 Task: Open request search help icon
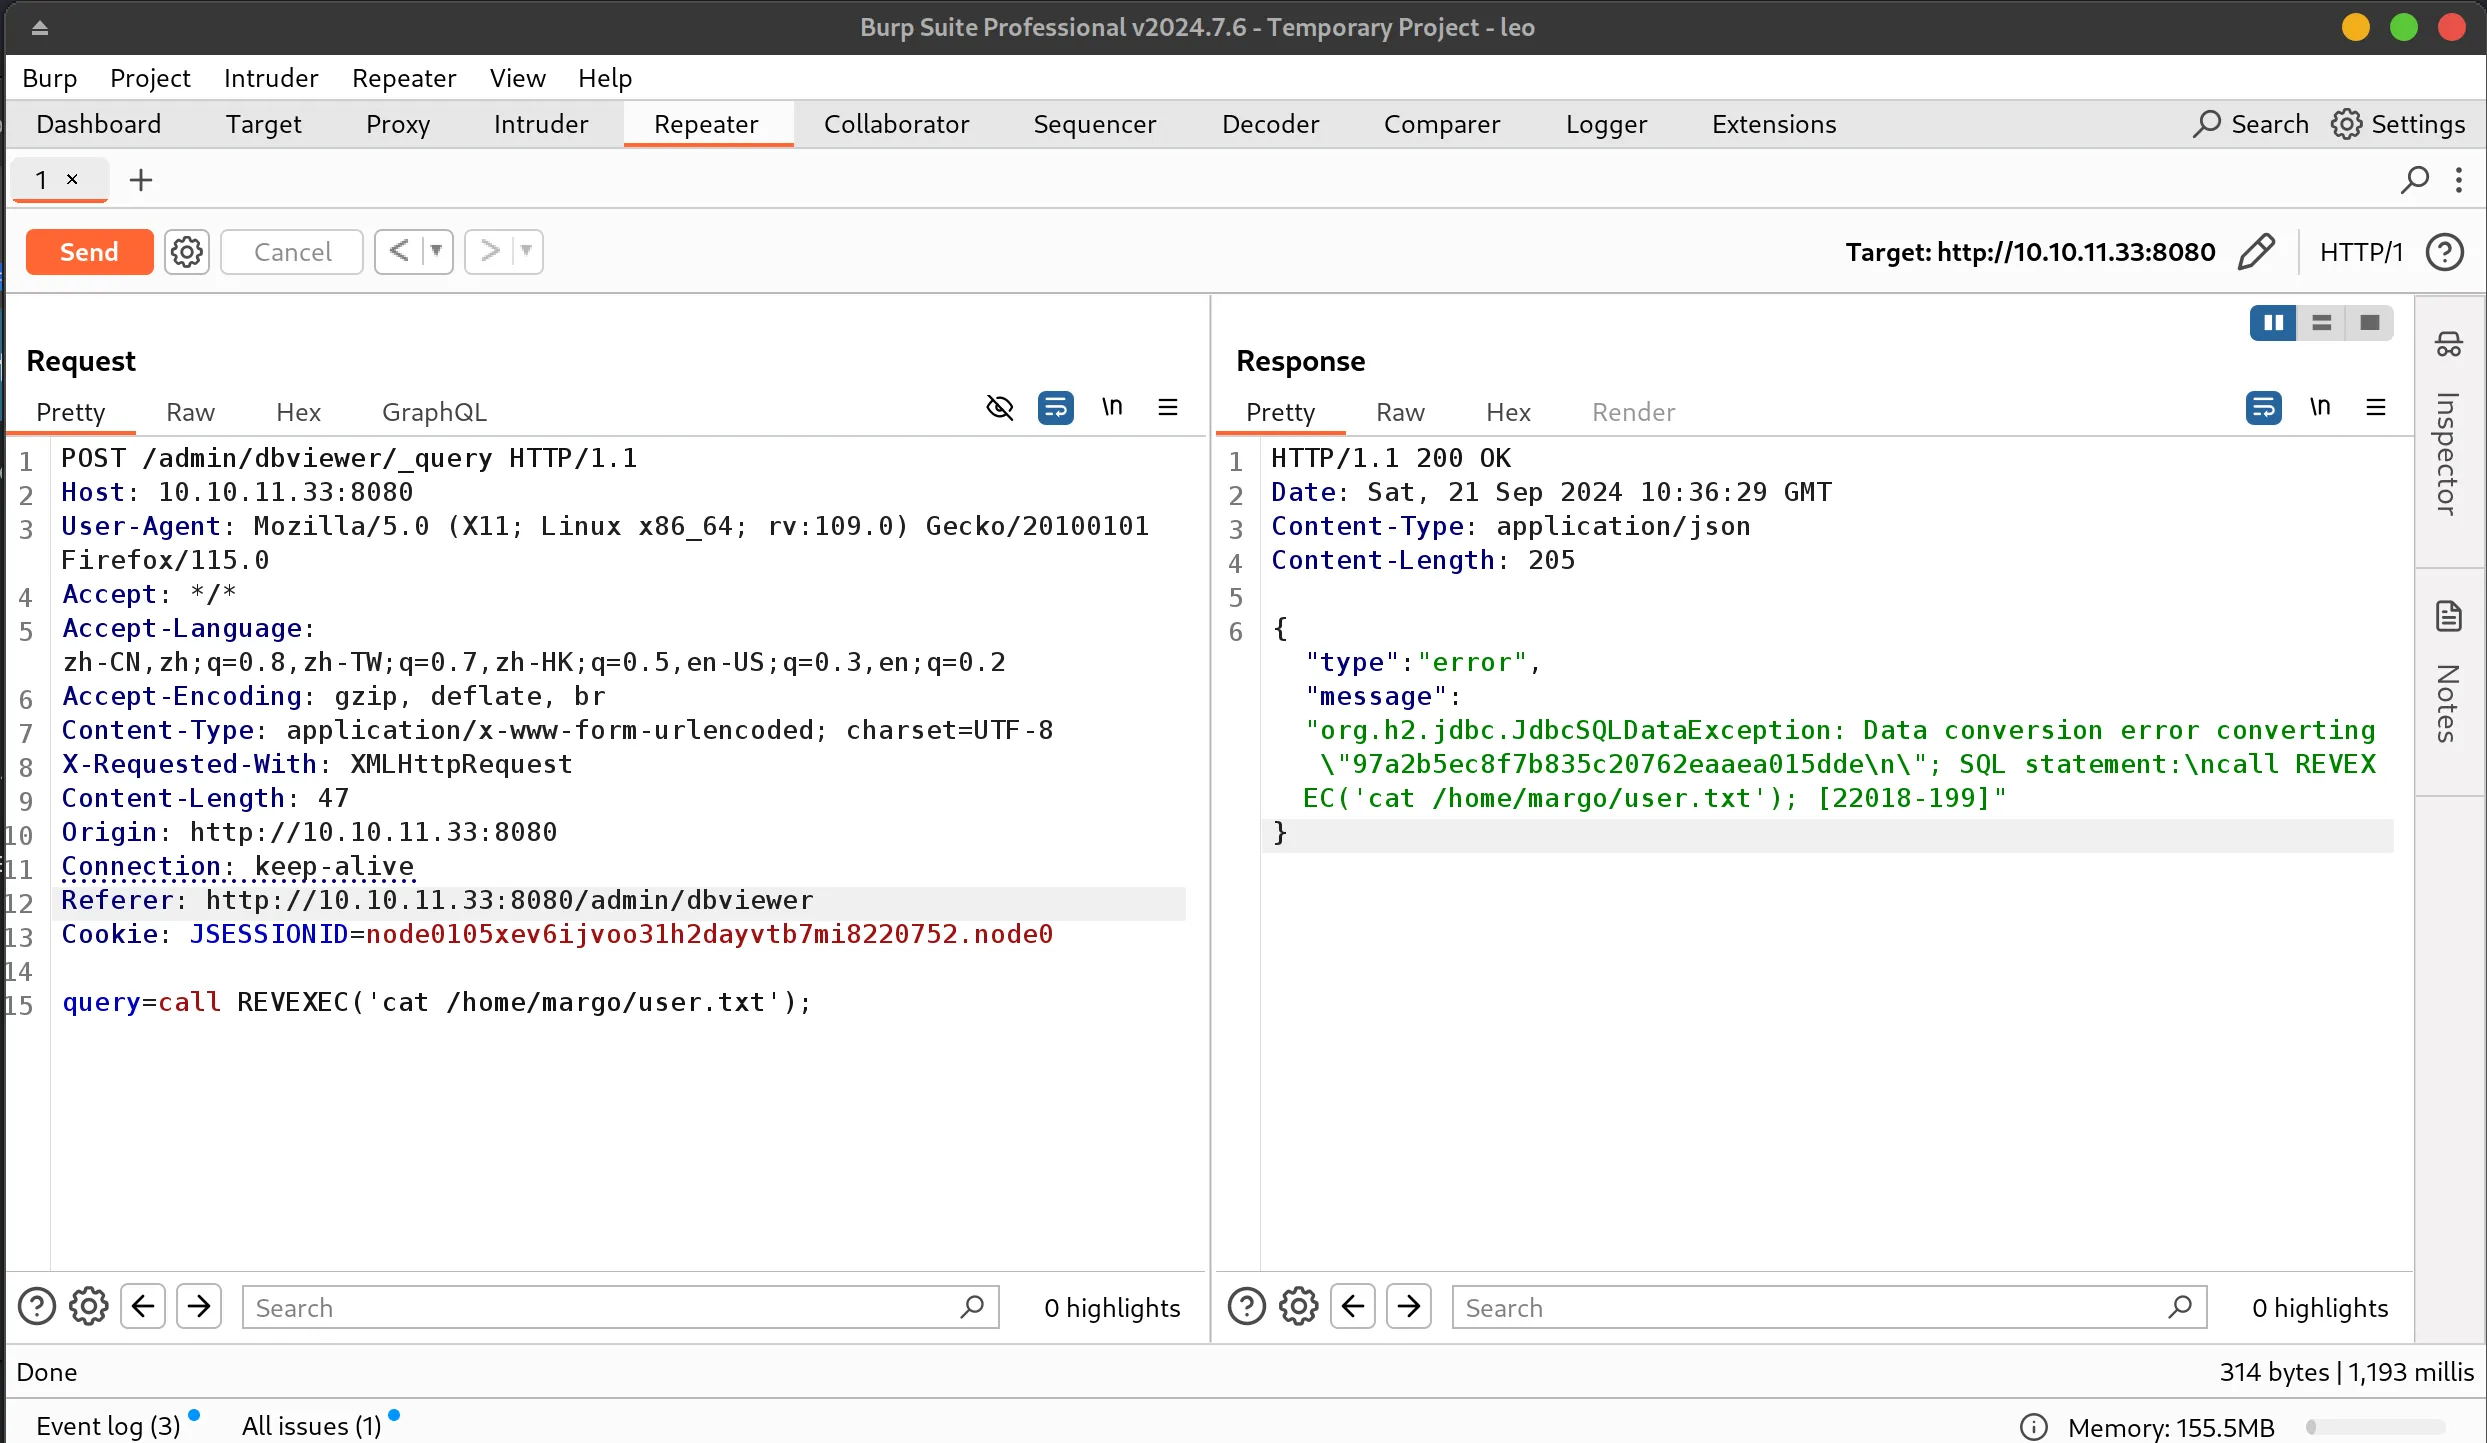(x=37, y=1306)
